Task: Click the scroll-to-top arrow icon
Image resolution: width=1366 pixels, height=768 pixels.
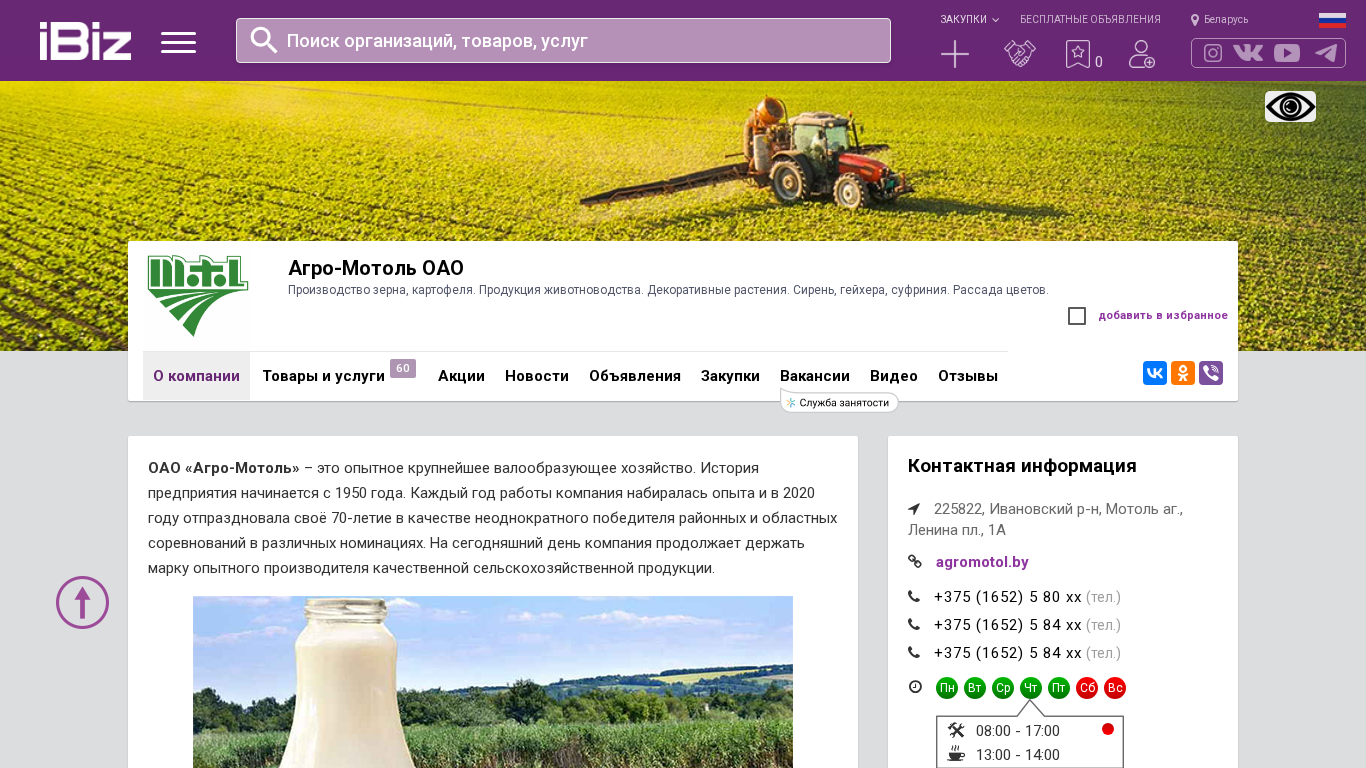Action: click(x=82, y=602)
